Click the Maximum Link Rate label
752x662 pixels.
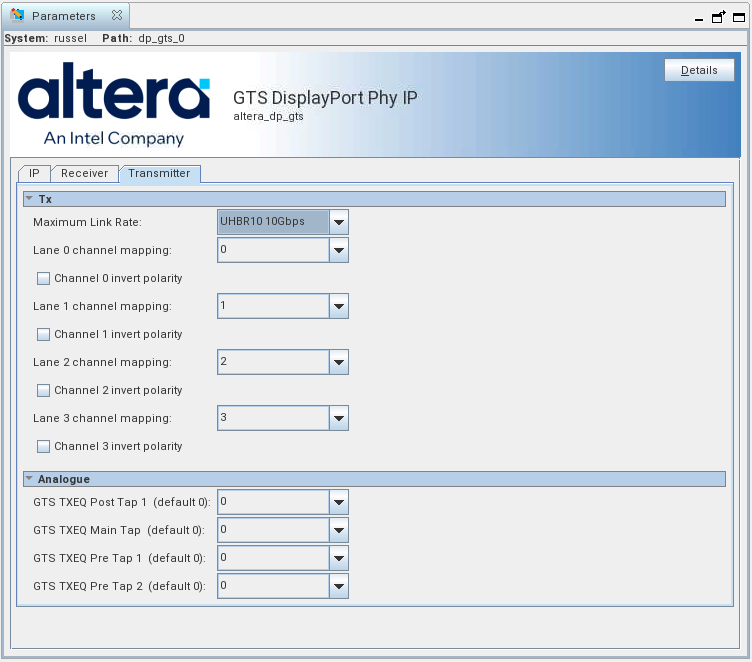click(x=87, y=222)
